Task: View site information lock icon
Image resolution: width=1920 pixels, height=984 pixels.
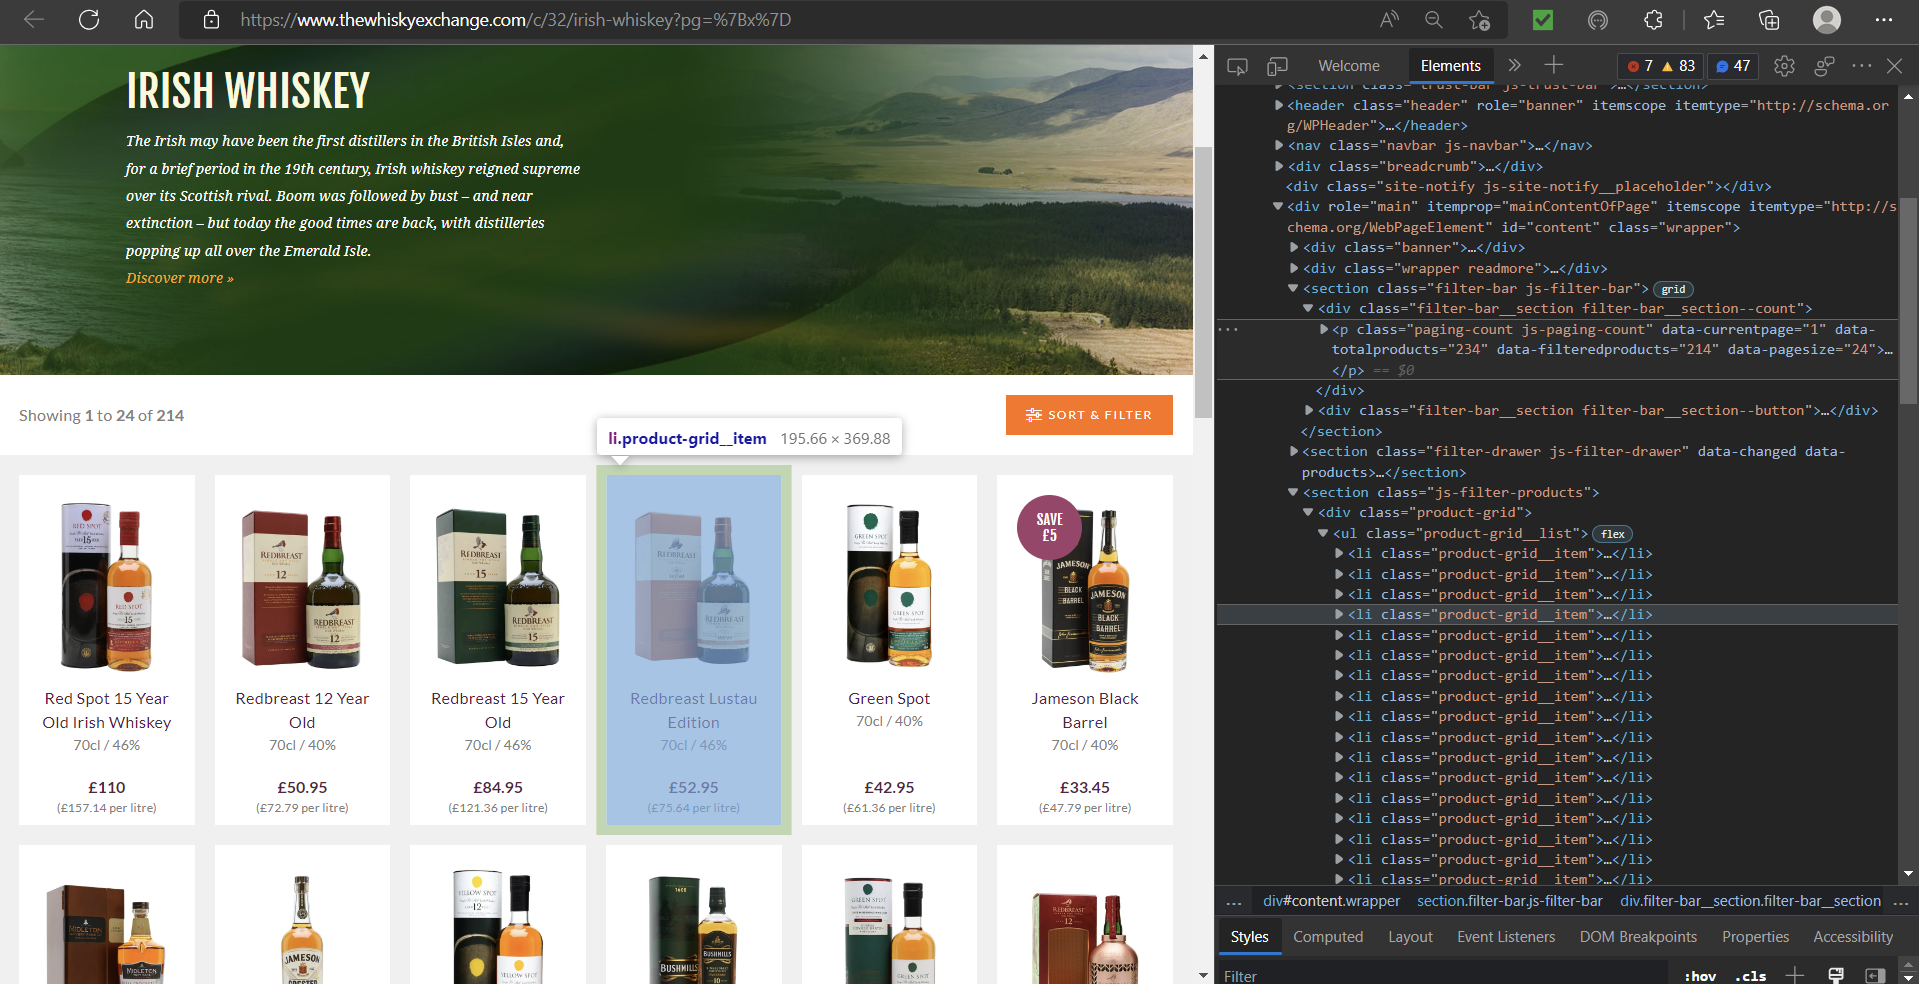Action: 211,20
